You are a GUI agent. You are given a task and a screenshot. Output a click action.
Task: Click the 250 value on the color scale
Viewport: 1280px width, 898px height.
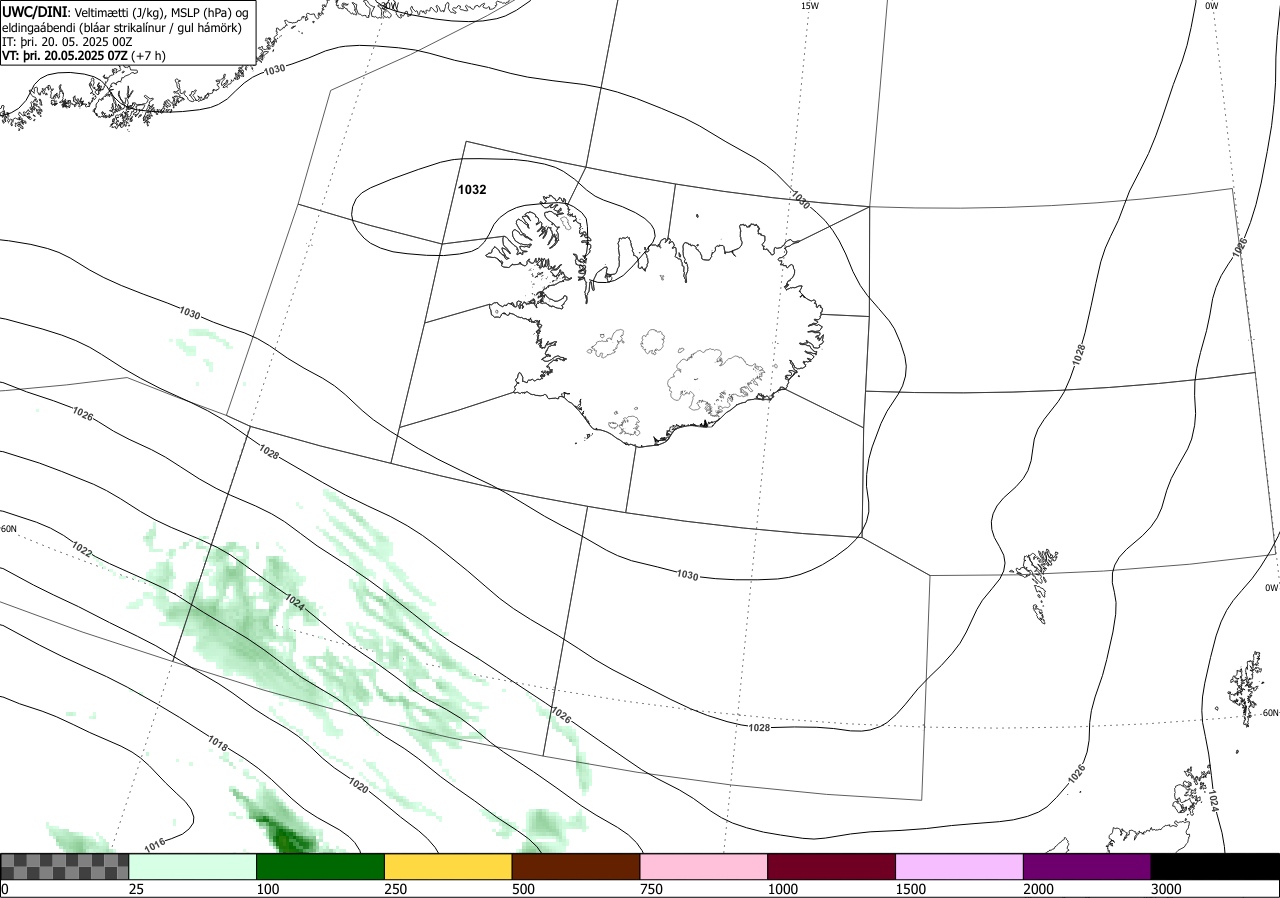point(395,889)
